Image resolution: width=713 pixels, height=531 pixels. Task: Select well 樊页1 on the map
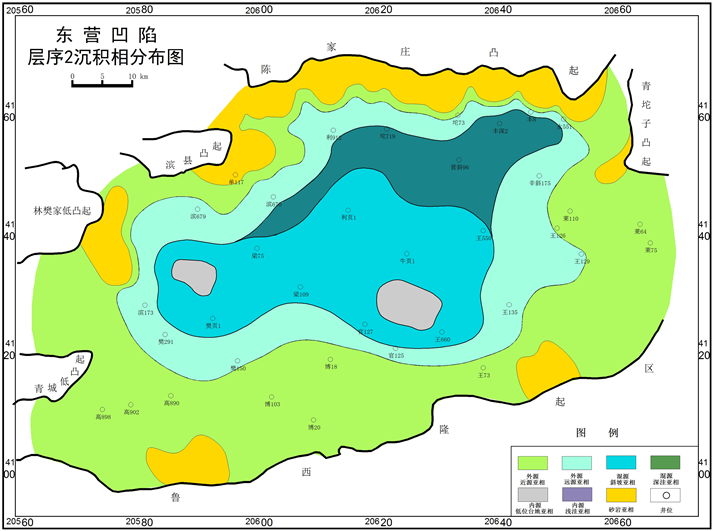[x=212, y=318]
